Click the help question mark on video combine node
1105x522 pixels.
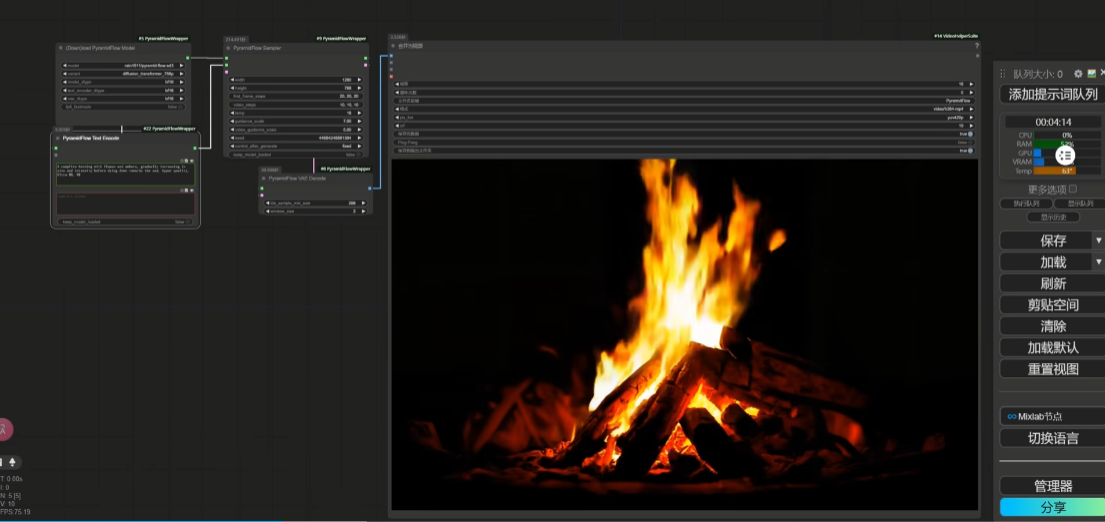[x=976, y=46]
